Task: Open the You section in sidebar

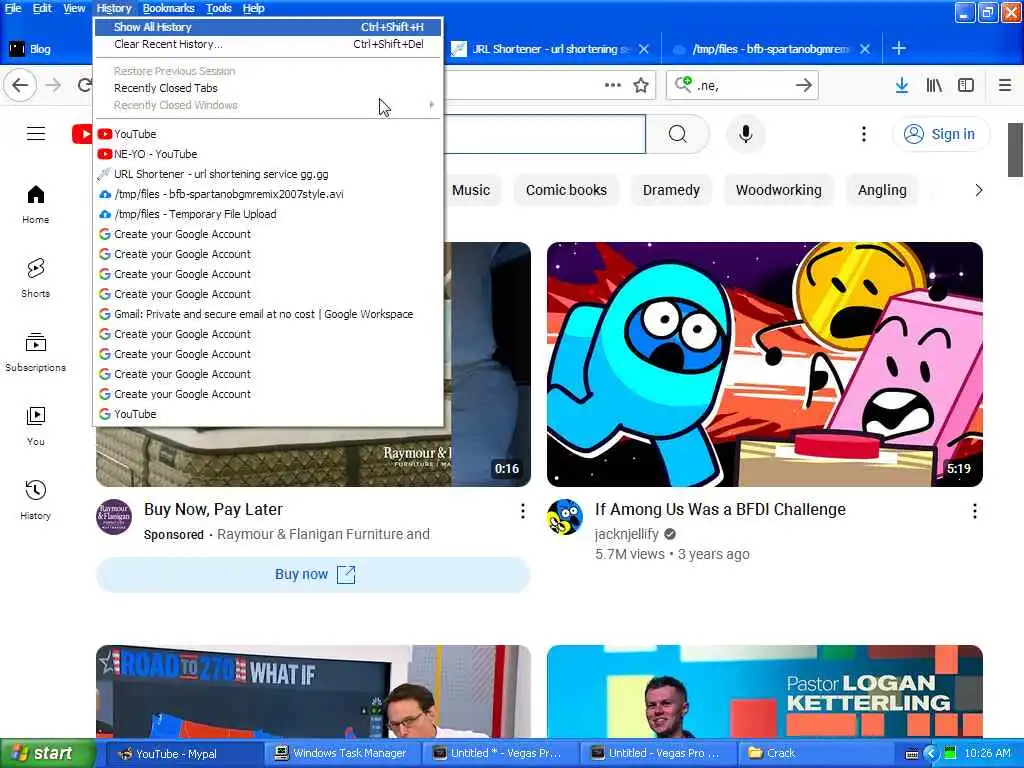Action: tap(36, 426)
